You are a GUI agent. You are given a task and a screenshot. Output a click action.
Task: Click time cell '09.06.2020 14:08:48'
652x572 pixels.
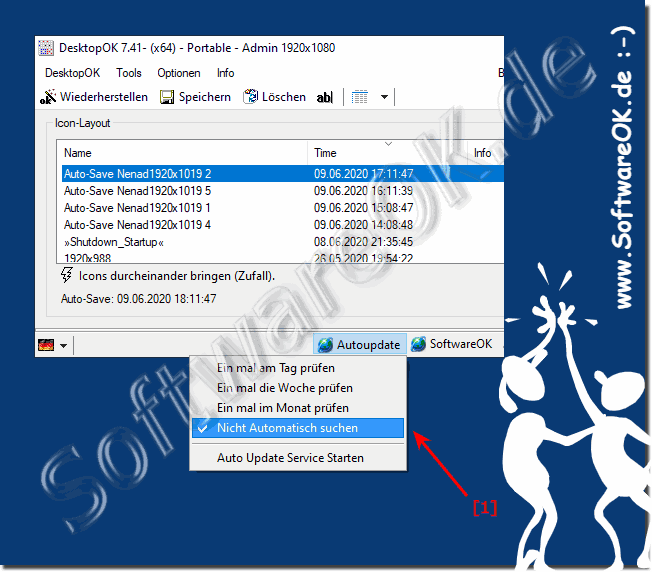click(x=363, y=225)
